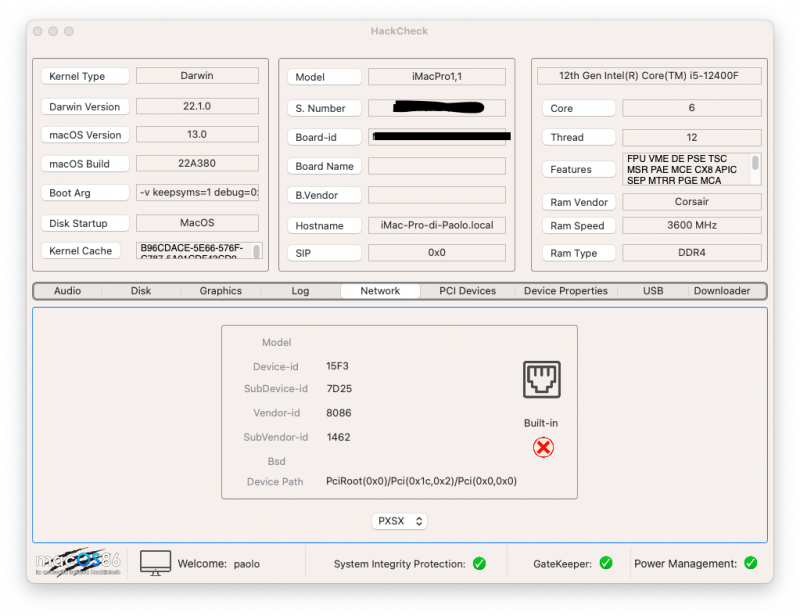This screenshot has height=616, width=800.
Task: Open the PXSX device dropdown
Action: (400, 521)
